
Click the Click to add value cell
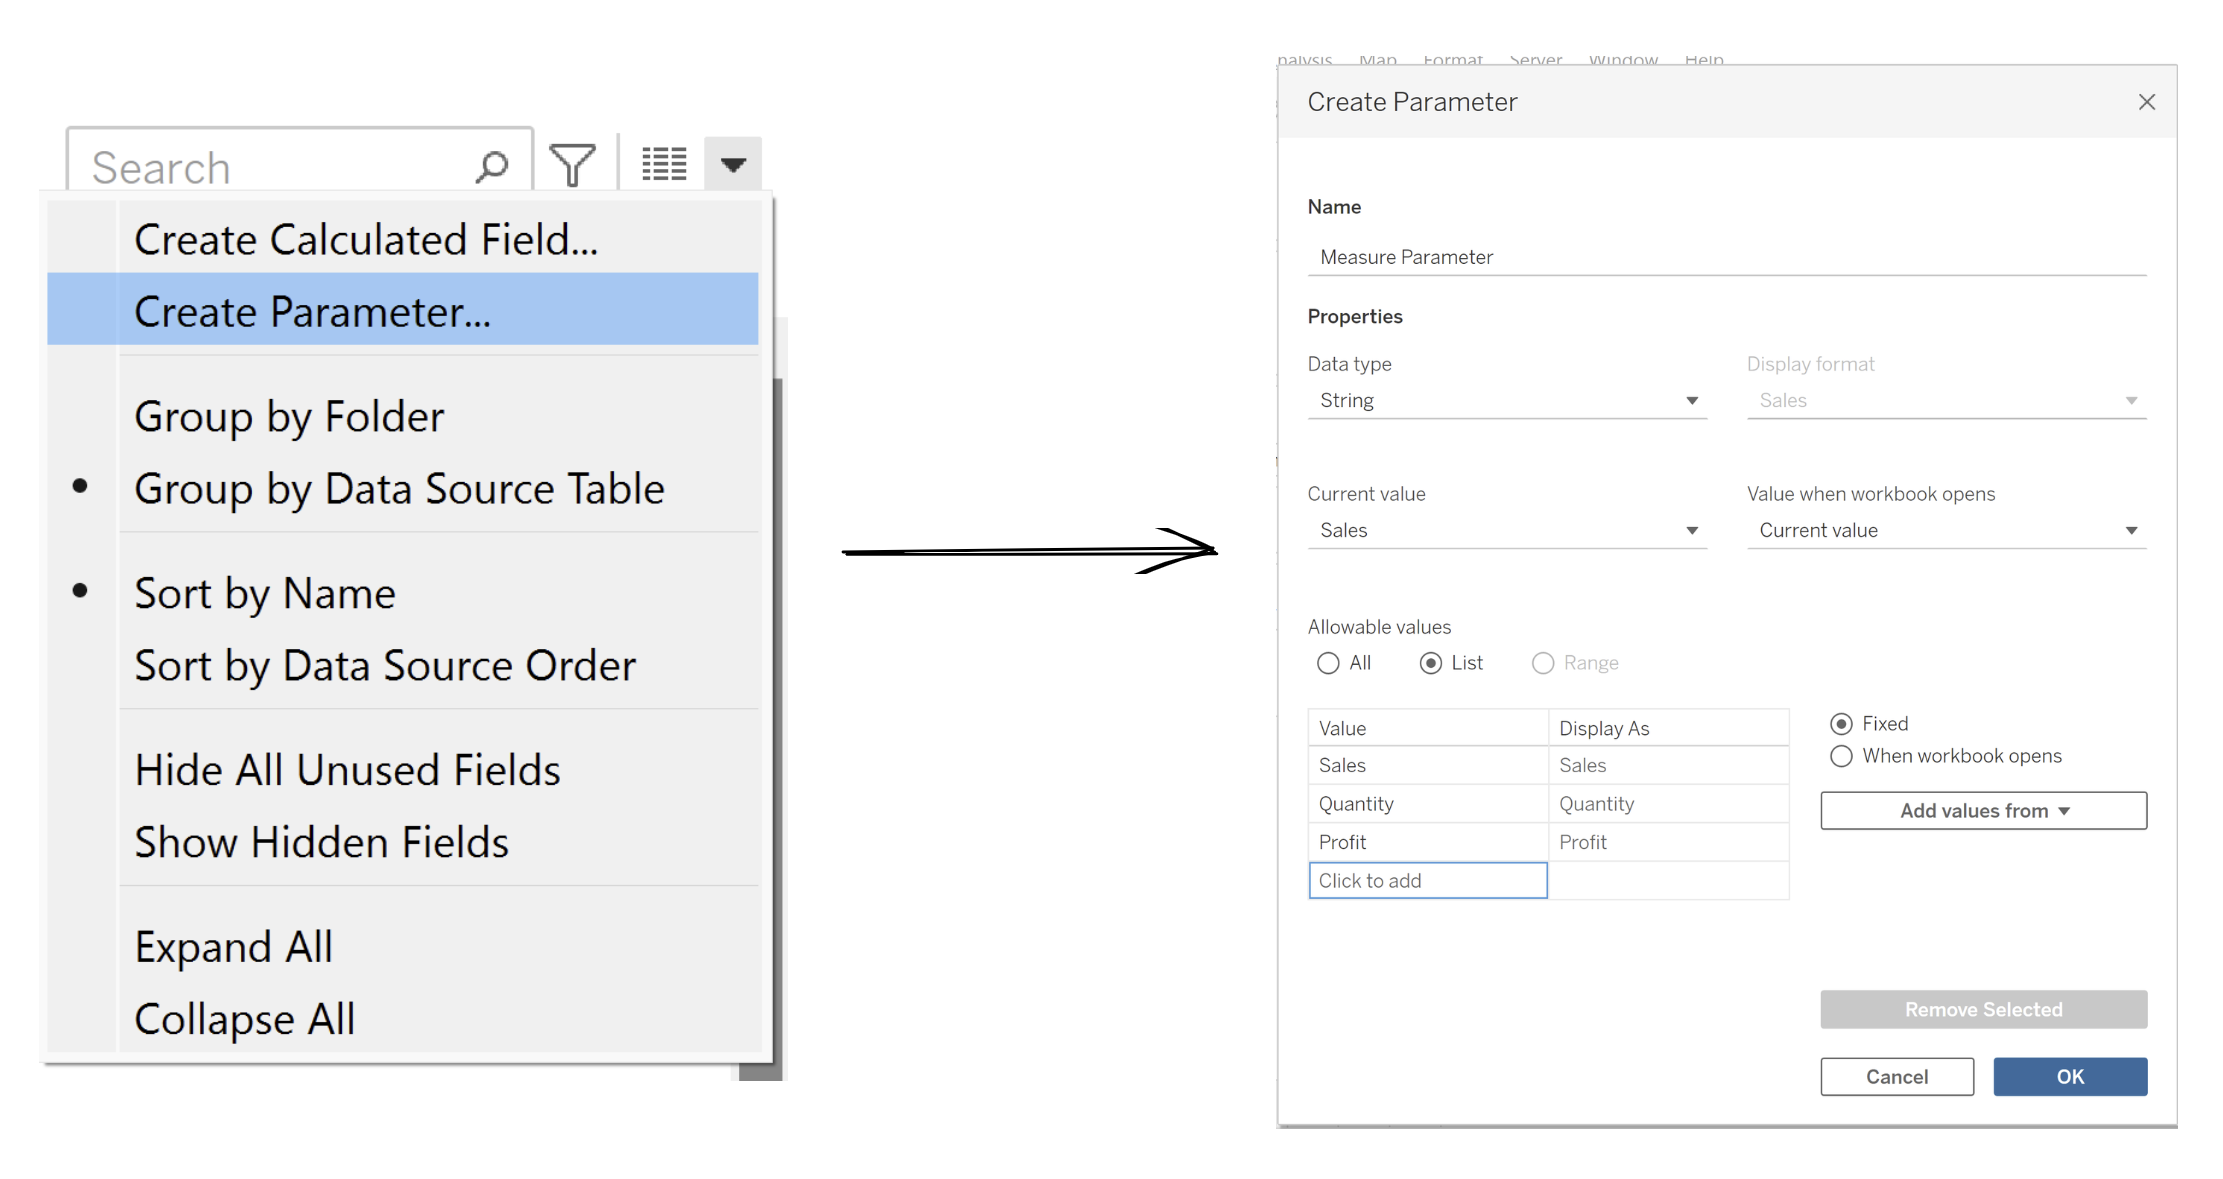coord(1426,880)
